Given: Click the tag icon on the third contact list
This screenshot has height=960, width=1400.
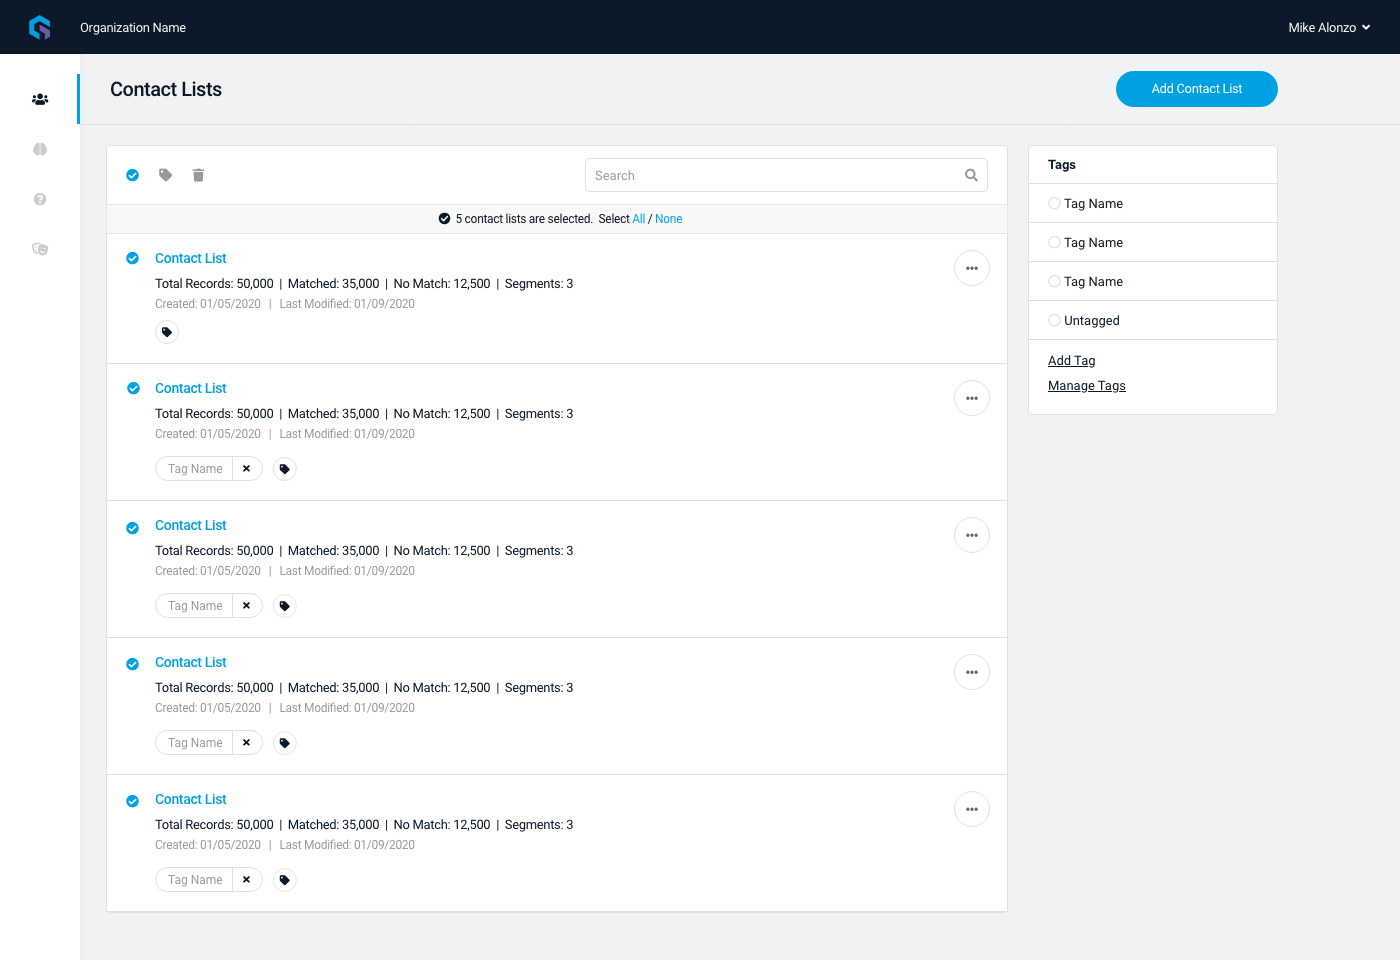Looking at the screenshot, I should point(285,606).
